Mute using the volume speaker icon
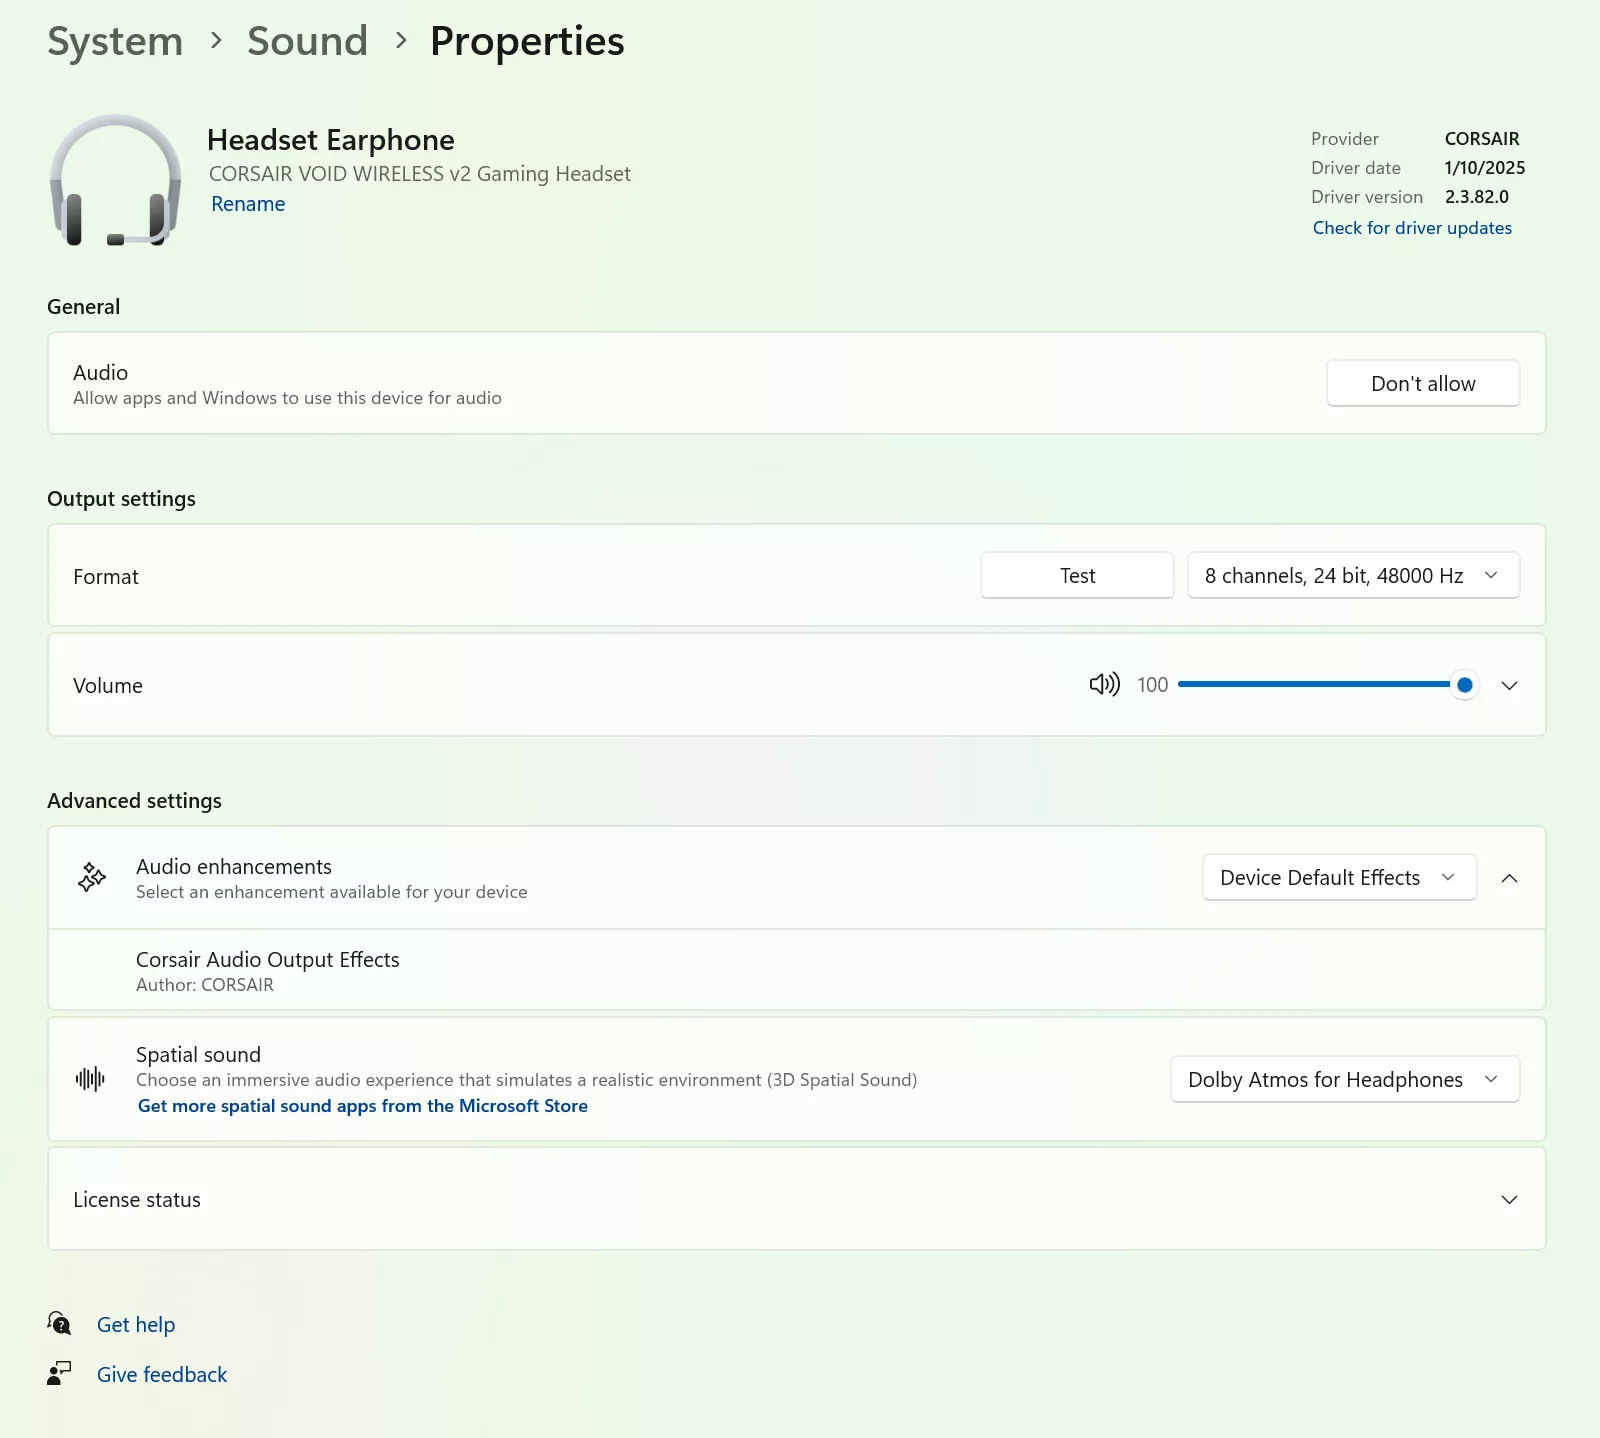1600x1438 pixels. [1104, 685]
